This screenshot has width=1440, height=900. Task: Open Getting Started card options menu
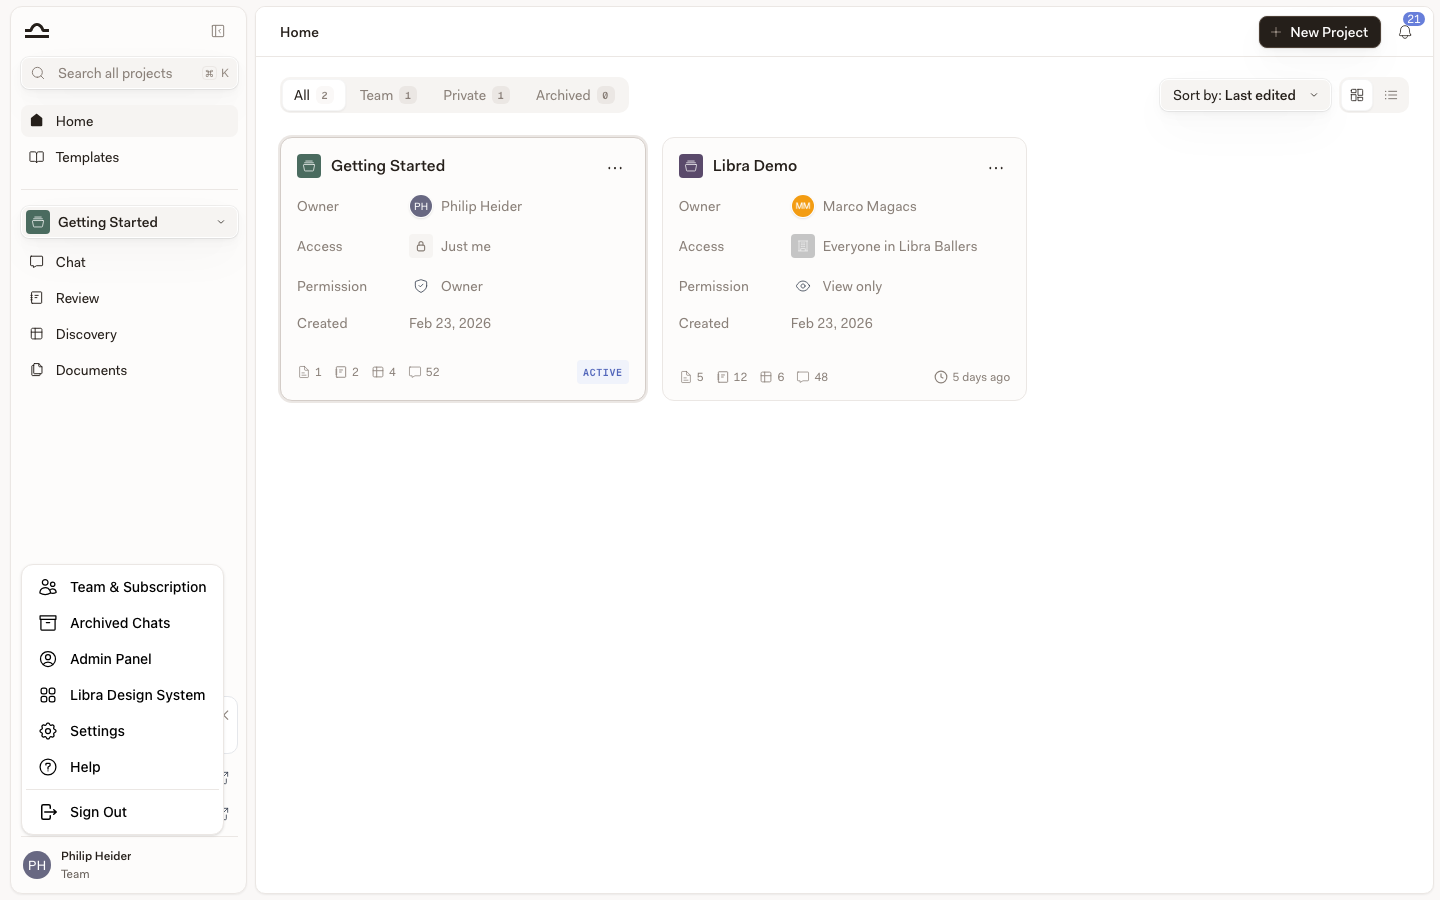click(615, 167)
